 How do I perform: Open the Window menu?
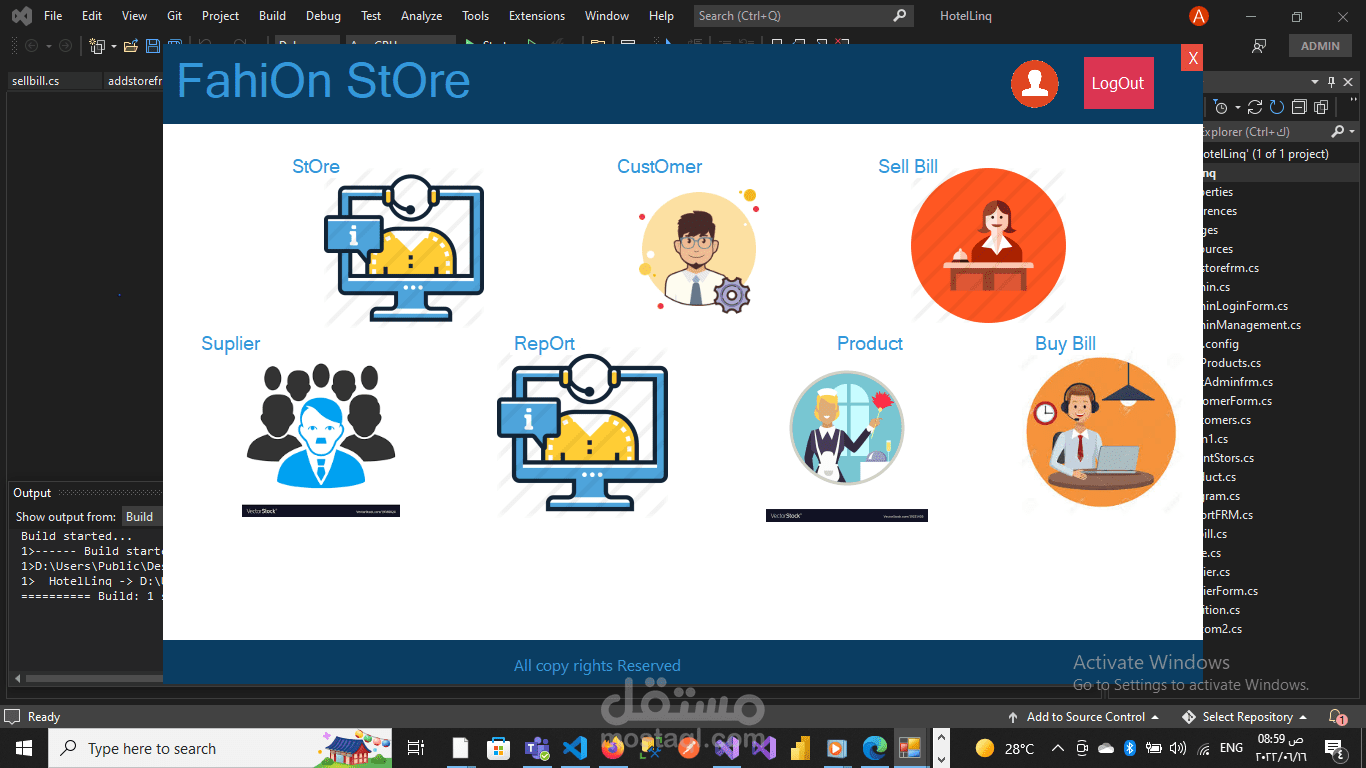click(x=607, y=16)
